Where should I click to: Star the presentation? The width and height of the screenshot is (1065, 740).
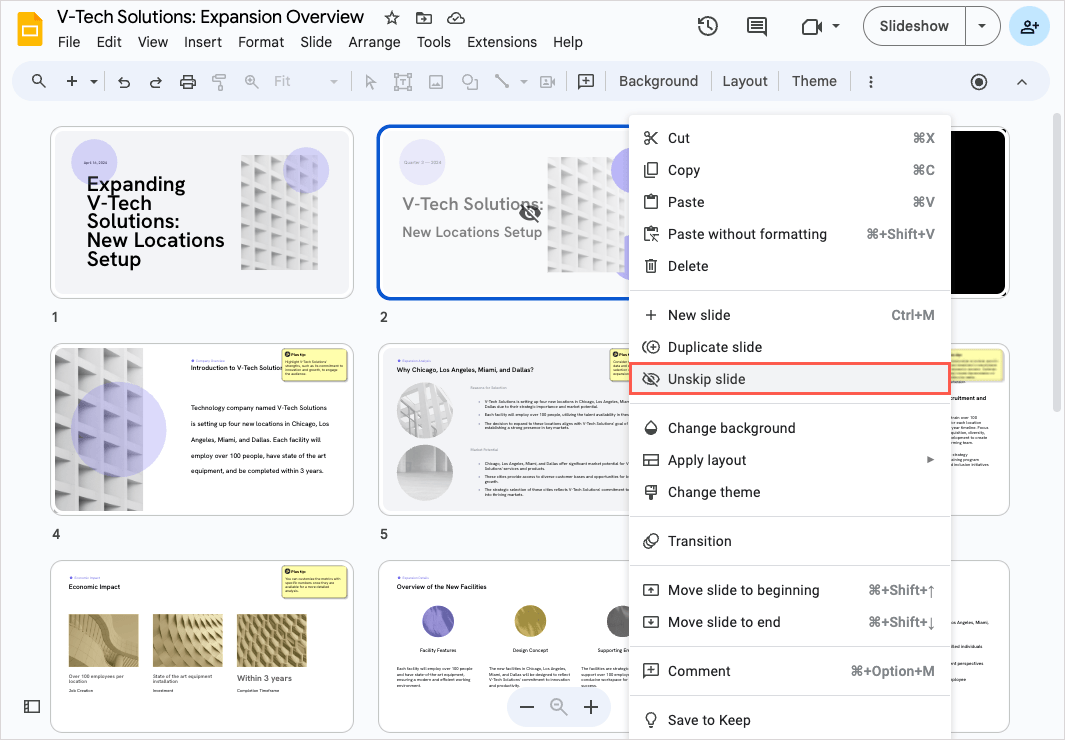click(392, 18)
